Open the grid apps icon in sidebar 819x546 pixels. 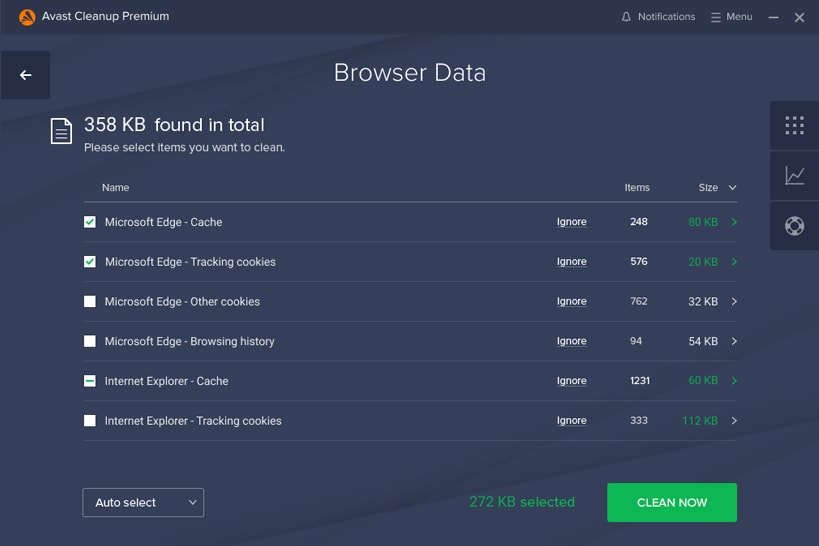[x=794, y=125]
